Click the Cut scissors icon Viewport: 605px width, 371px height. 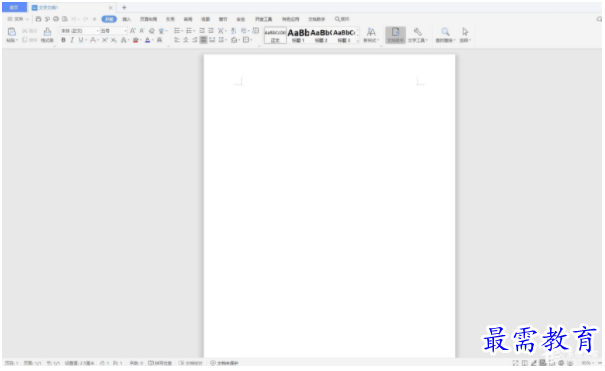pyautogui.click(x=25, y=30)
